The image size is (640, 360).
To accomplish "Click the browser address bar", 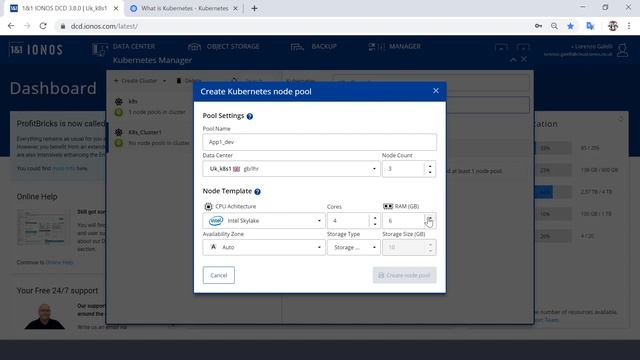I will [x=294, y=26].
